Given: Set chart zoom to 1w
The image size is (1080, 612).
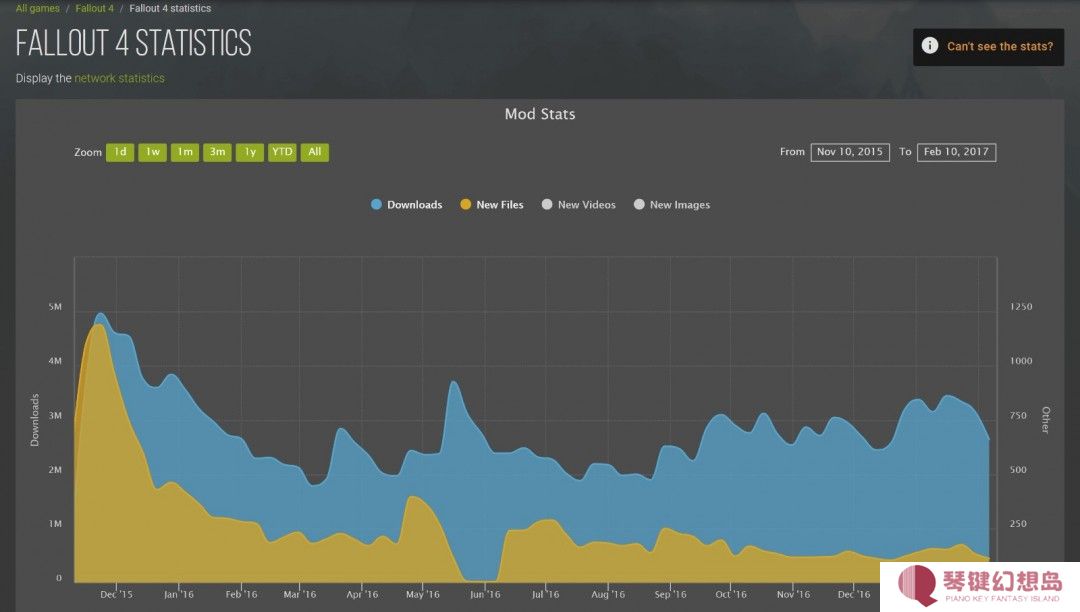Looking at the screenshot, I should click(x=152, y=152).
